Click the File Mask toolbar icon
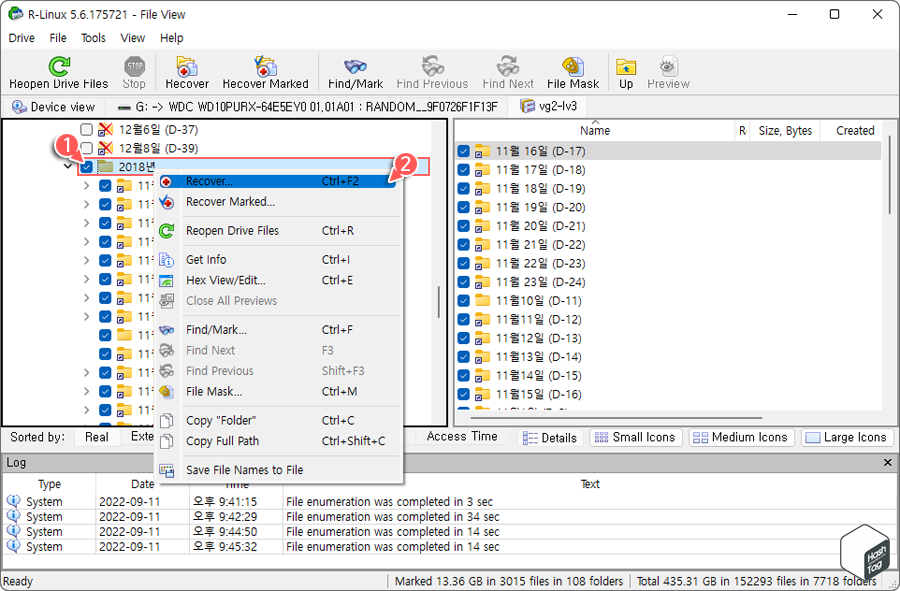This screenshot has width=900, height=591. click(x=572, y=70)
